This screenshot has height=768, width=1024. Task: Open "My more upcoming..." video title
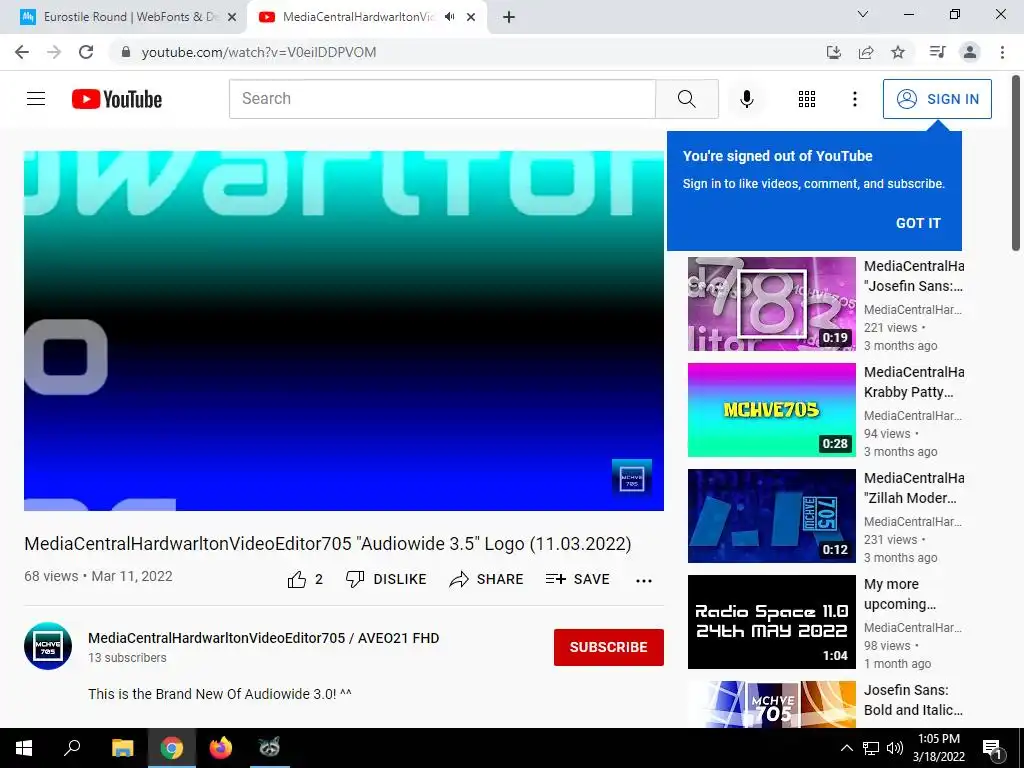tap(899, 594)
